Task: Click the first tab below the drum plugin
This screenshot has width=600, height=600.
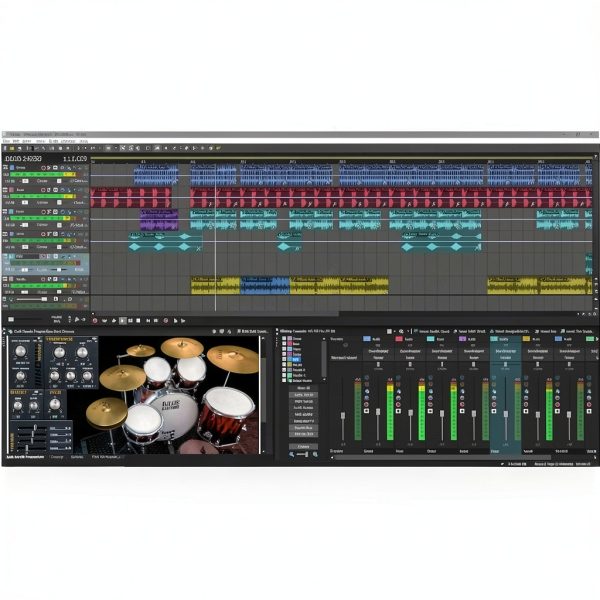Action: coord(25,457)
